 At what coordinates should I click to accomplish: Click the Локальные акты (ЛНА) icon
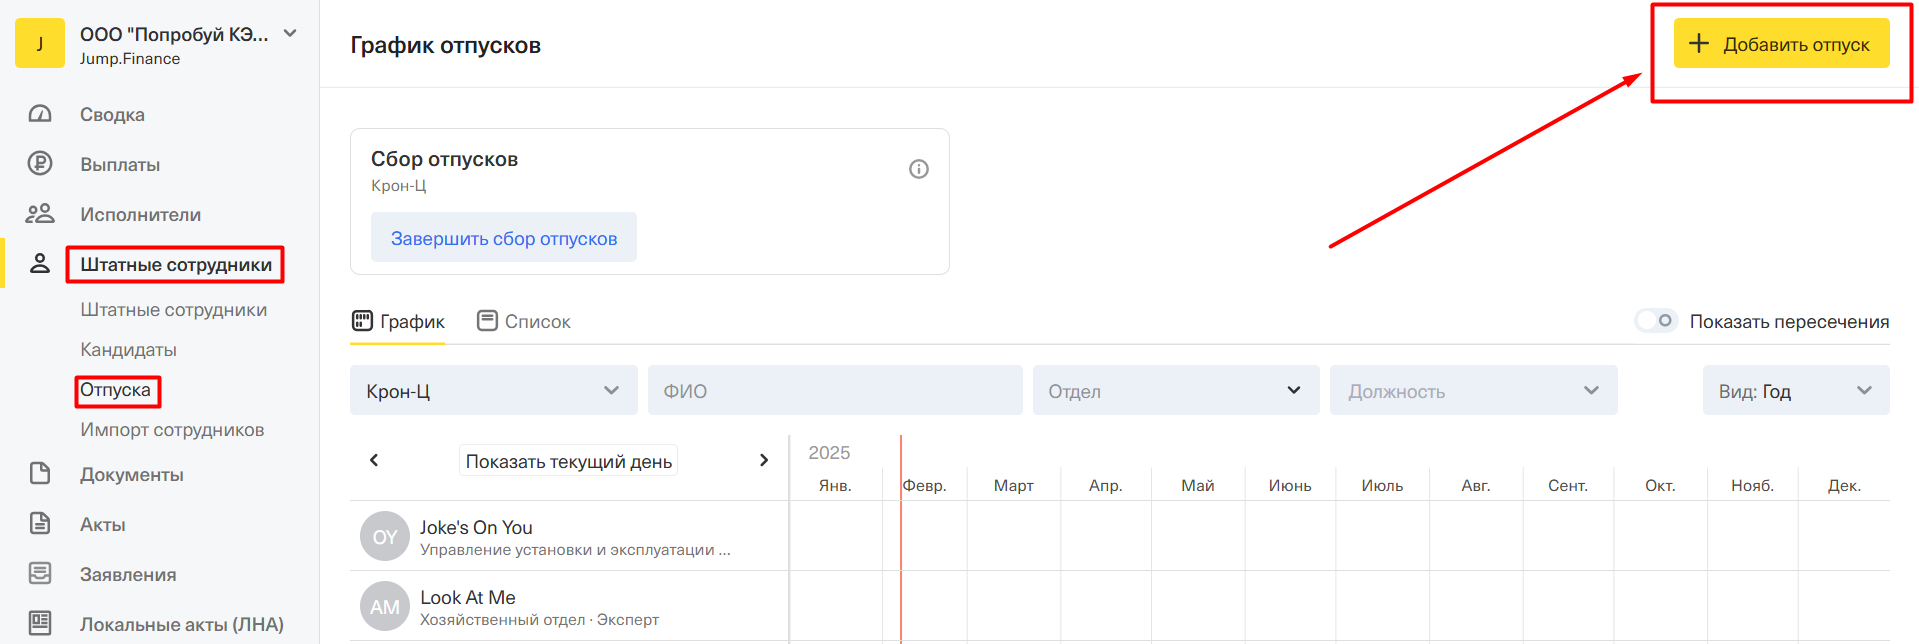[x=40, y=623]
